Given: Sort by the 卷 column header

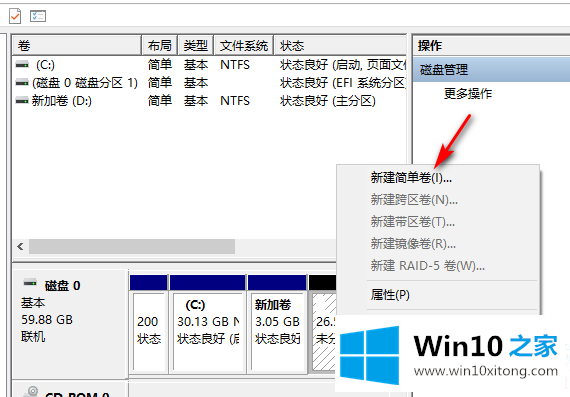Looking at the screenshot, I should coord(77,45).
